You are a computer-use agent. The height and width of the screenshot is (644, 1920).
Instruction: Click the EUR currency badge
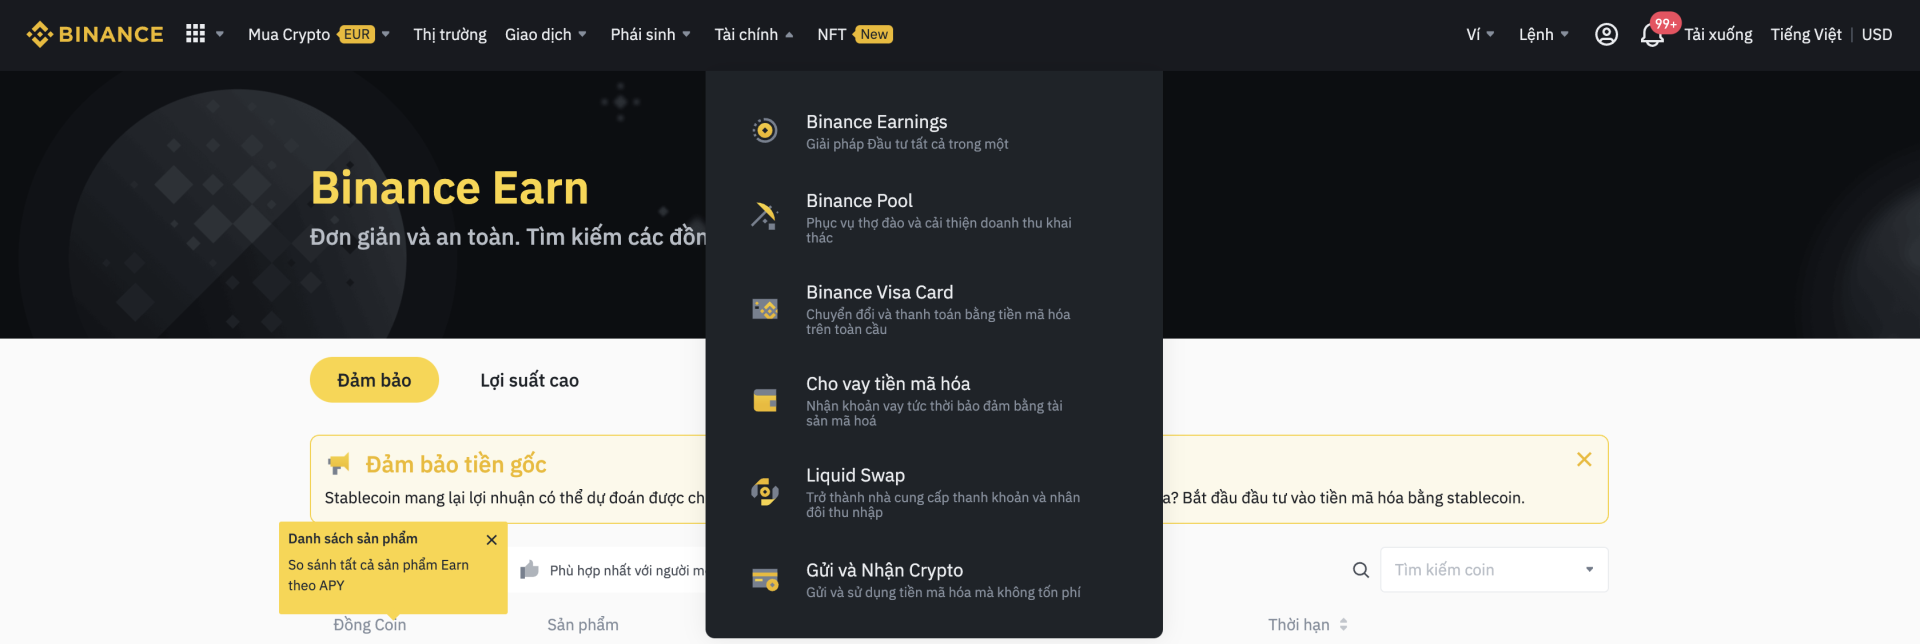(x=356, y=34)
